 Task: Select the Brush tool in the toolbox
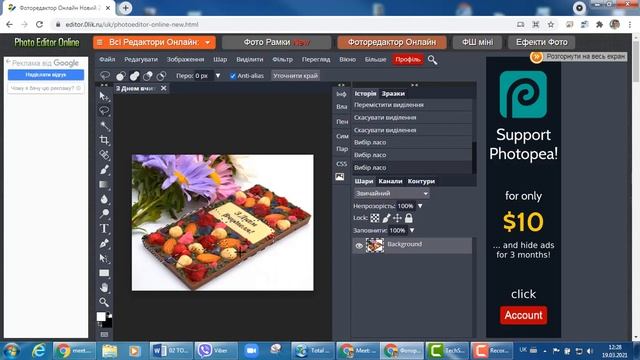pos(104,169)
